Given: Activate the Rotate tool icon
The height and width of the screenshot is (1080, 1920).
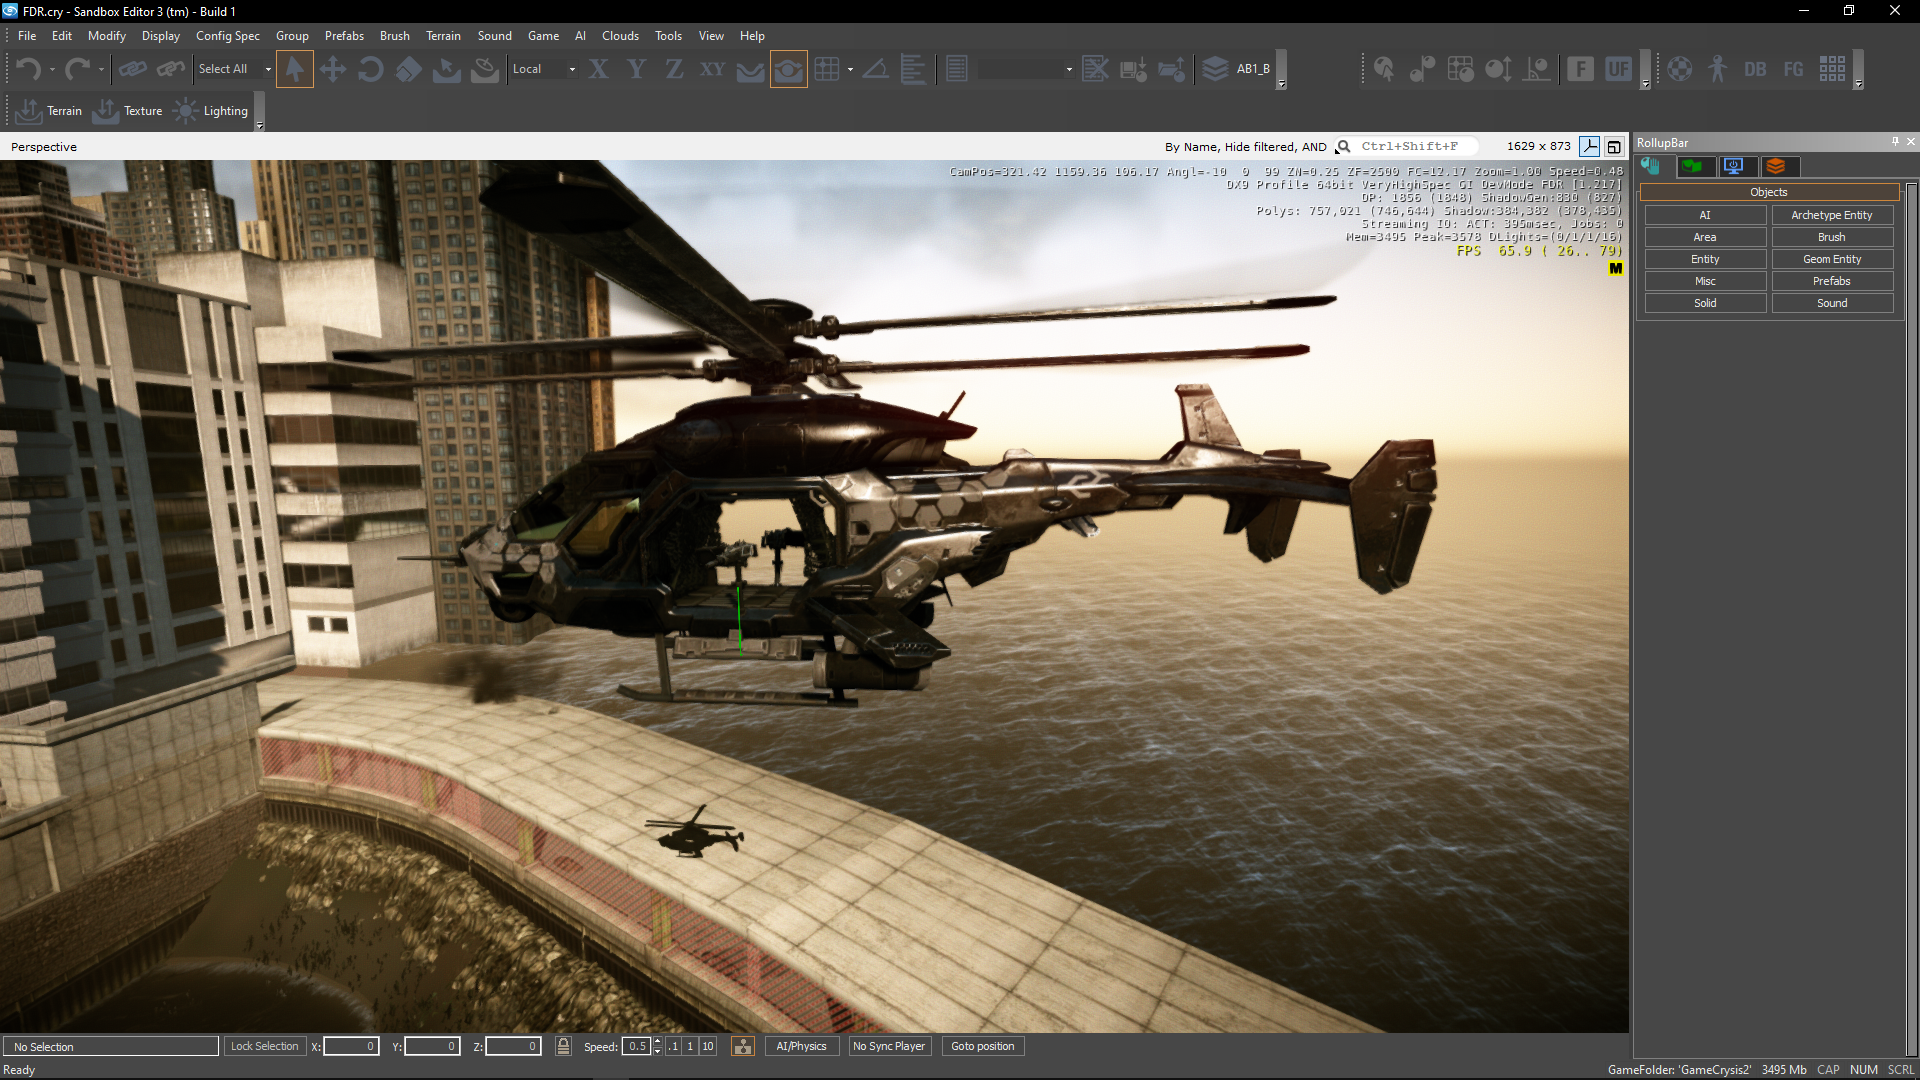Looking at the screenshot, I should [370, 69].
